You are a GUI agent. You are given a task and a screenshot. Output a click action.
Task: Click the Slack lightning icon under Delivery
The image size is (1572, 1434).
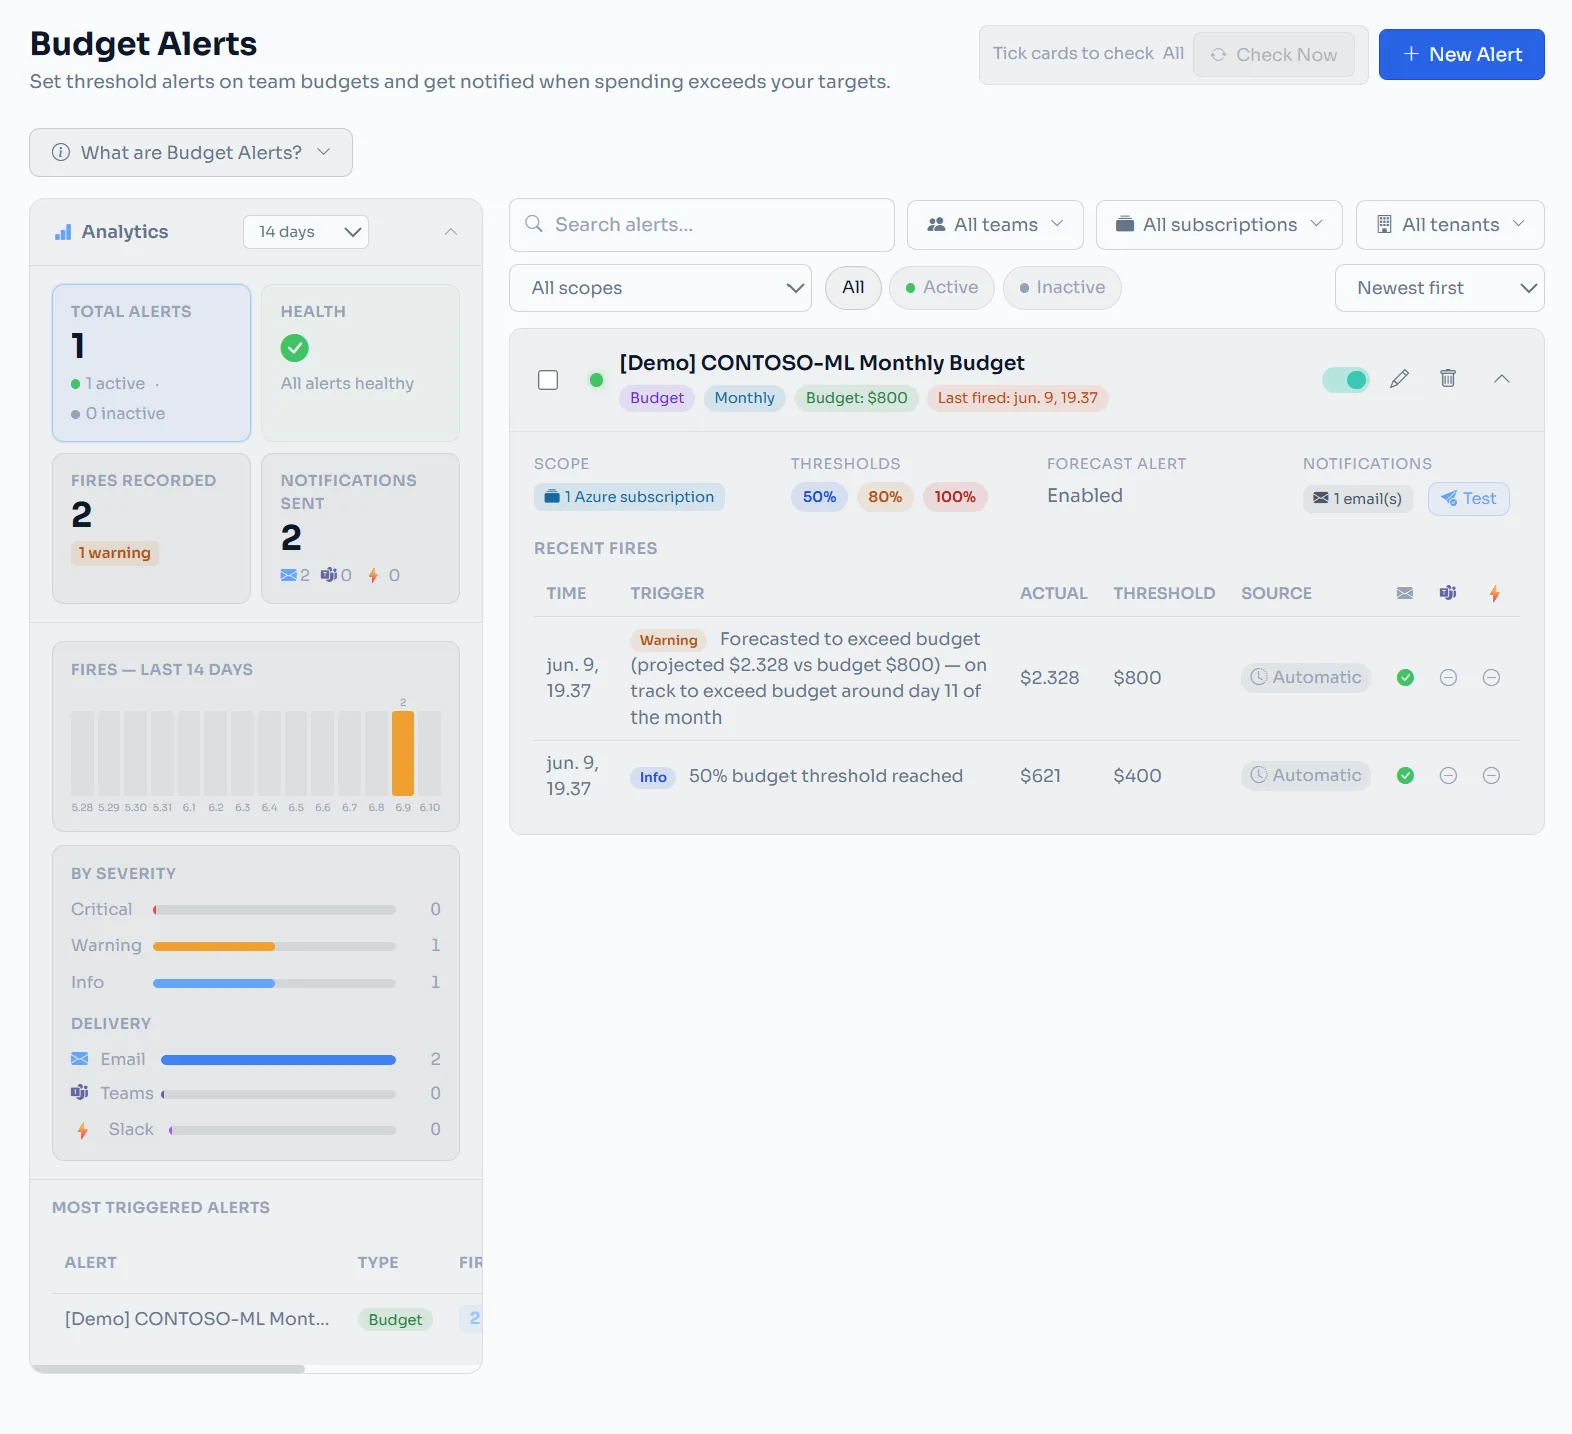pyautogui.click(x=83, y=1130)
